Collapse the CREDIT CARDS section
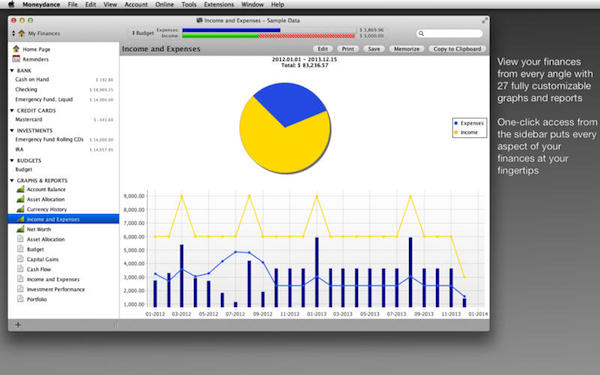 pos(12,110)
